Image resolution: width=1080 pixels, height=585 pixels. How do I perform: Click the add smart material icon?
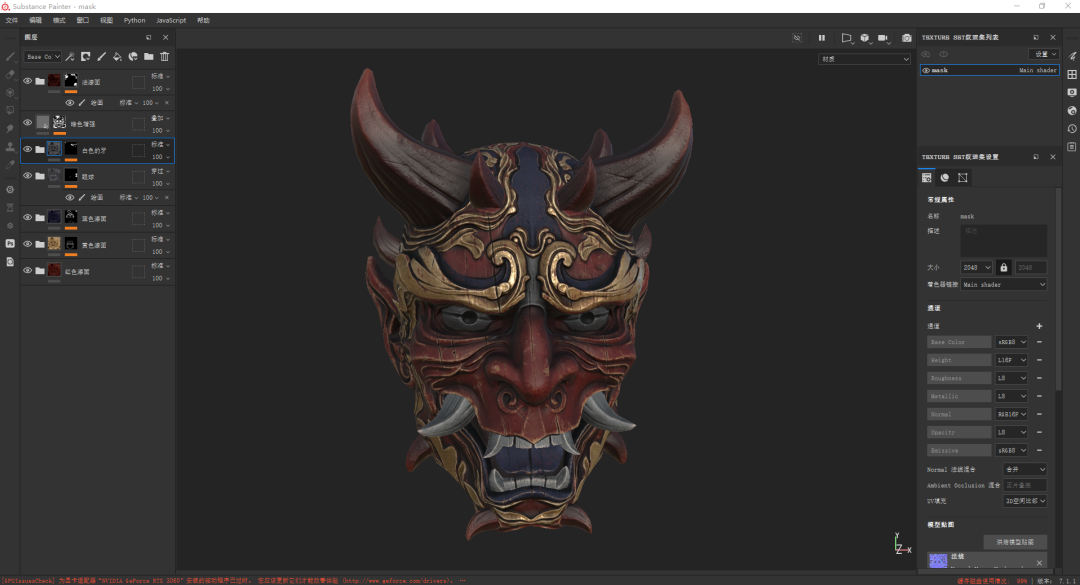click(133, 57)
